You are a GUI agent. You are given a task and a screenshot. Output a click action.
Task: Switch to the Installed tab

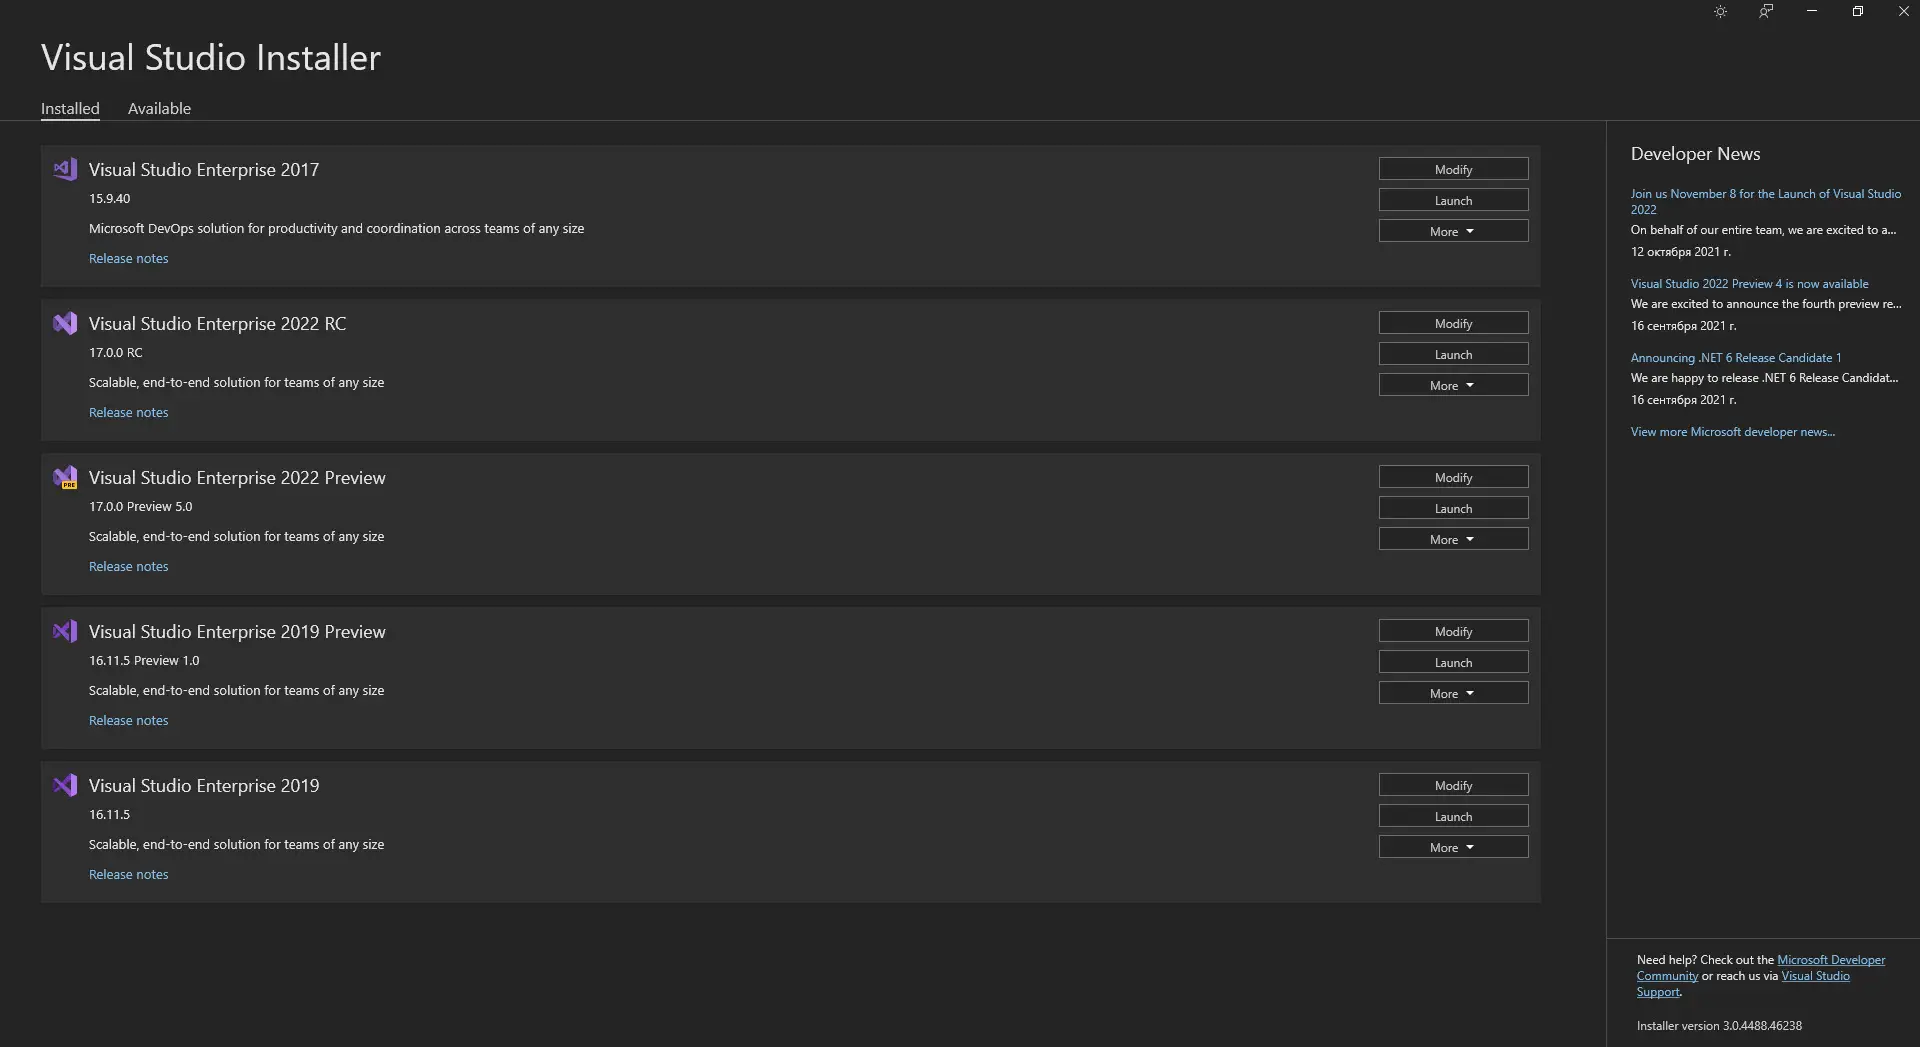(x=70, y=108)
